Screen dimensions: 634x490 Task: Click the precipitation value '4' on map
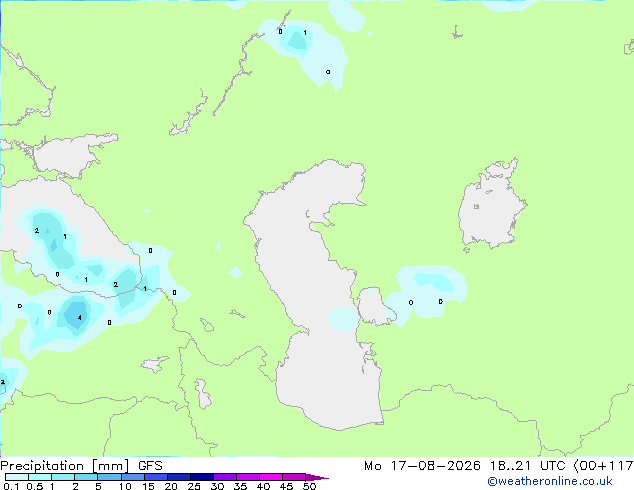[80, 317]
